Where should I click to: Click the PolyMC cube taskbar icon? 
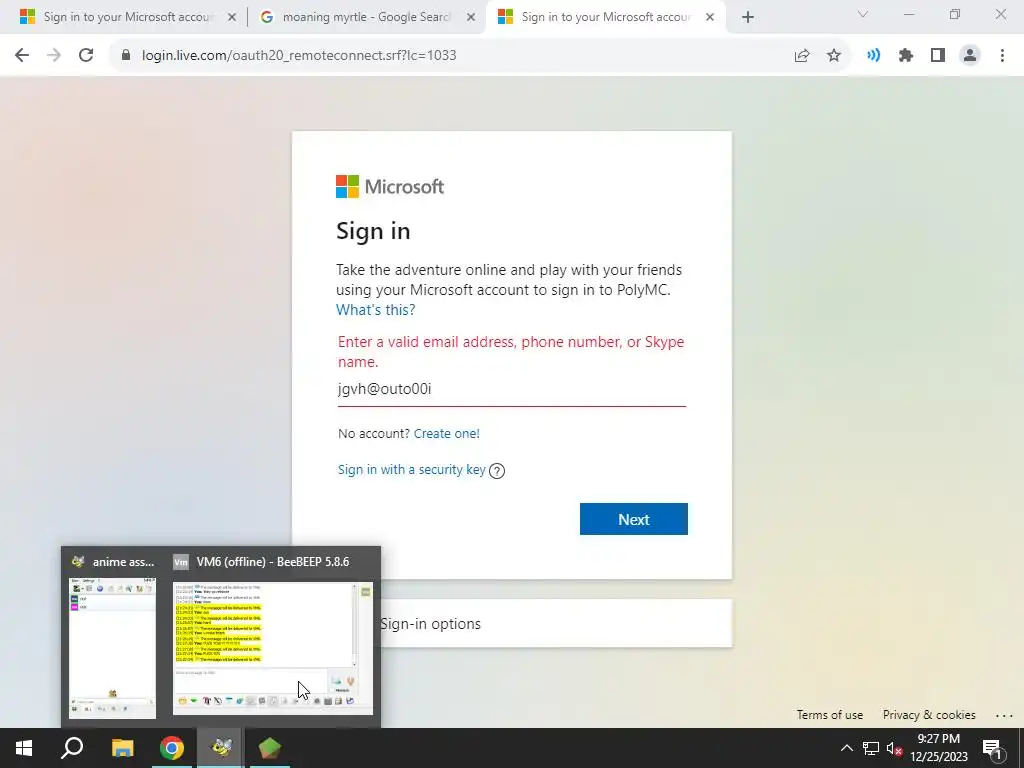point(270,748)
